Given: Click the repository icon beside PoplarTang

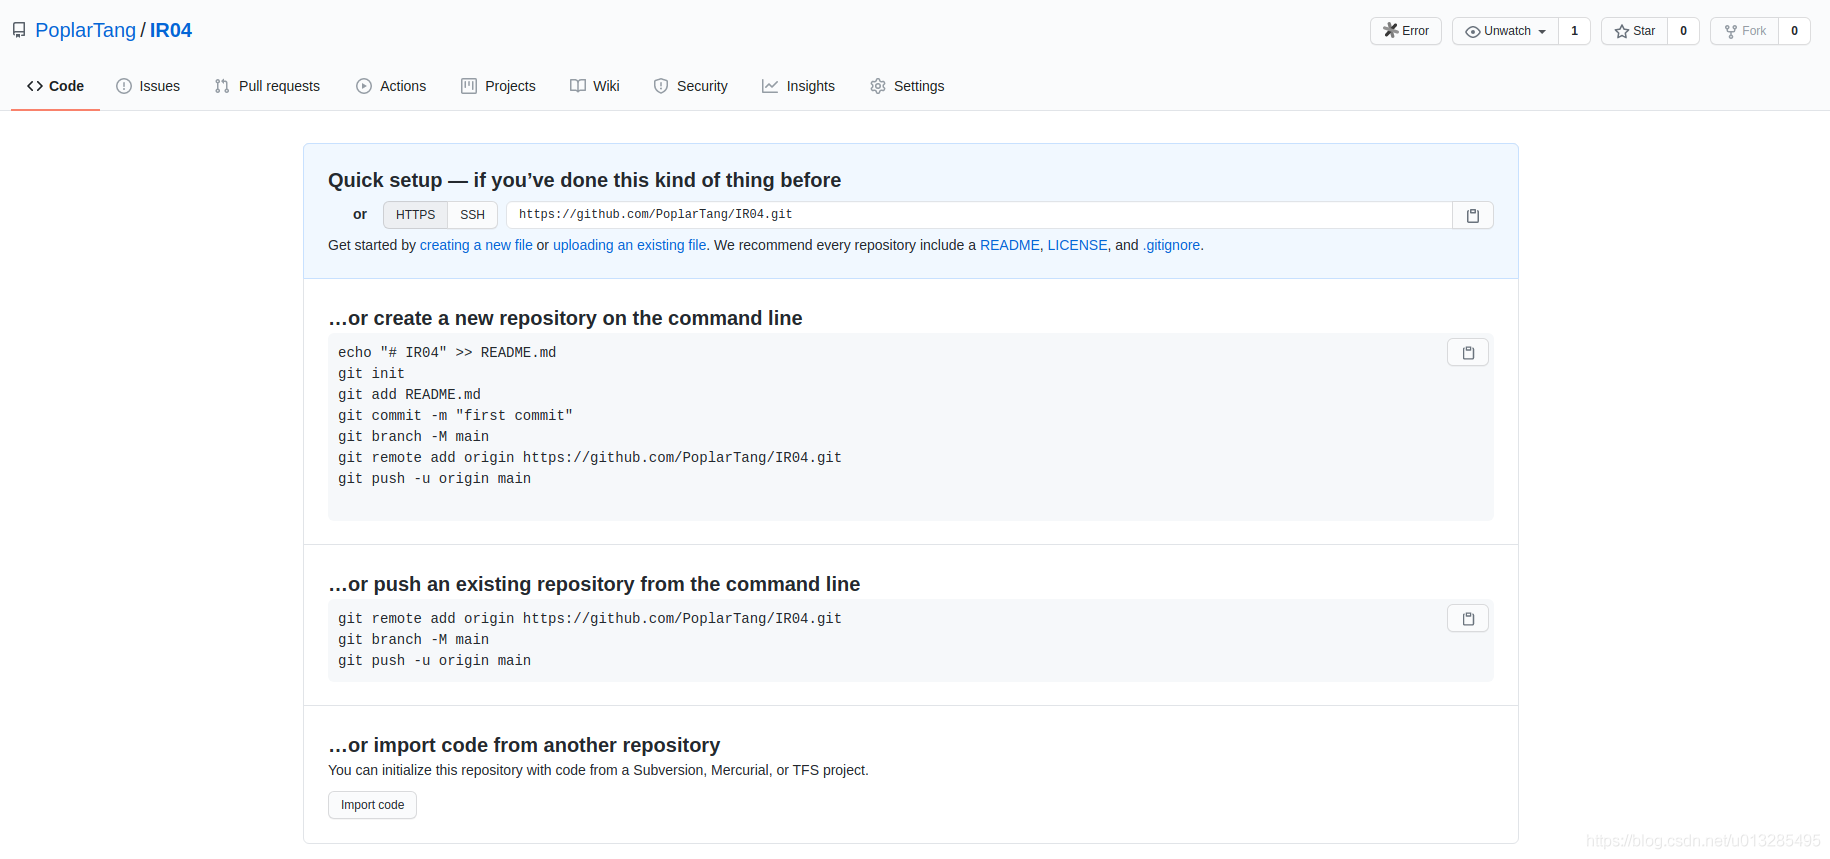Looking at the screenshot, I should click(19, 30).
